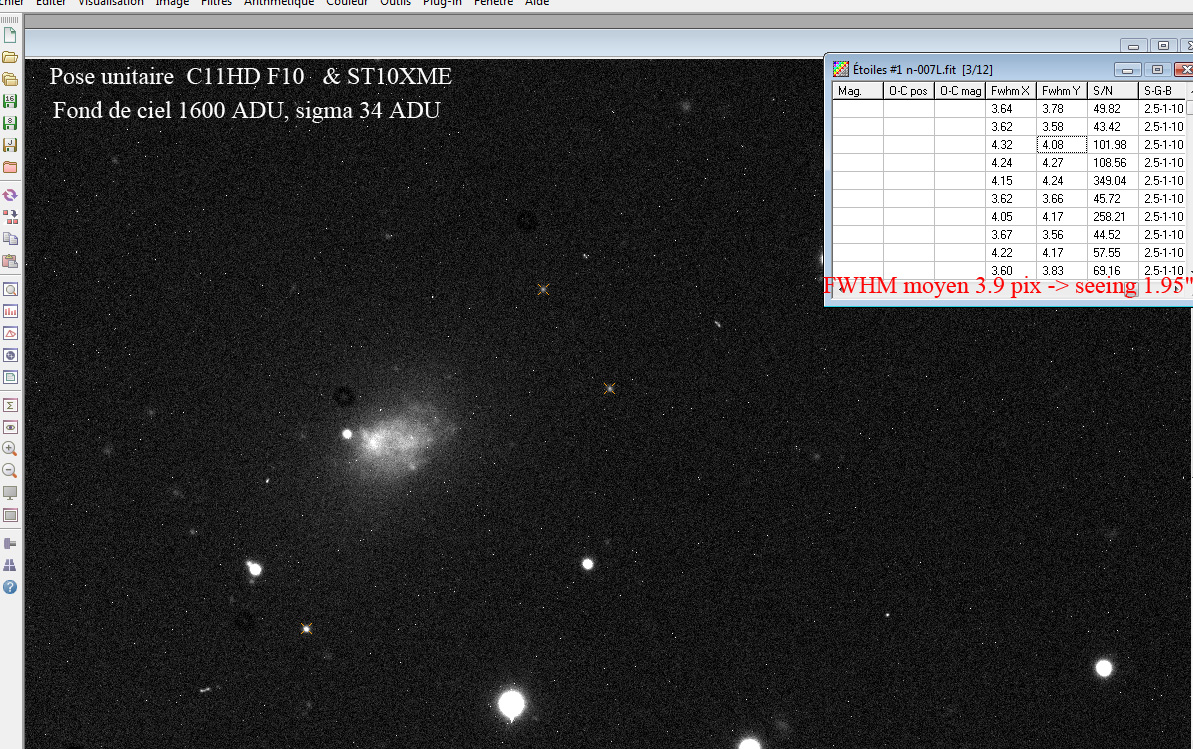Open the Aide menu

536,3
